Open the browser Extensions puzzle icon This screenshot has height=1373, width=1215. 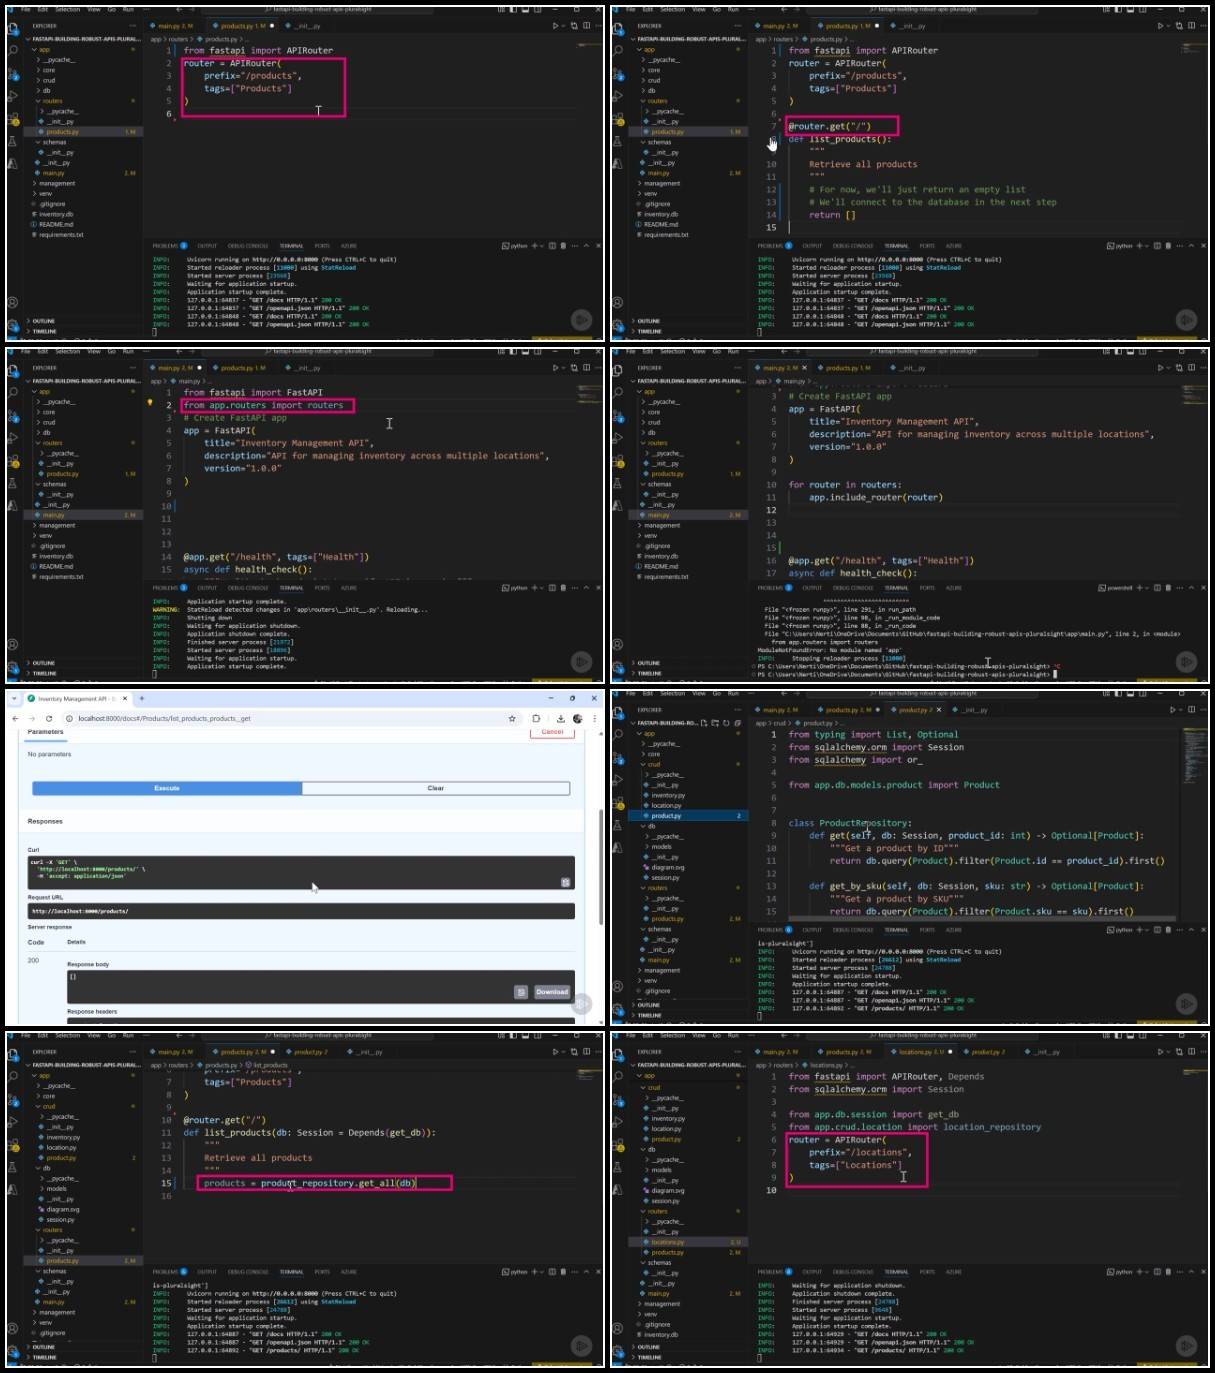point(537,718)
